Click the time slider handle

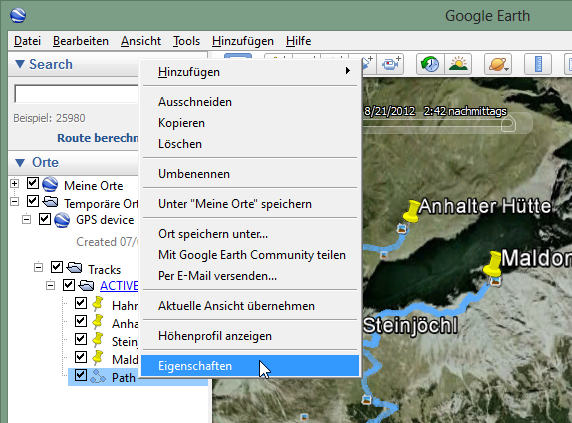(x=508, y=124)
